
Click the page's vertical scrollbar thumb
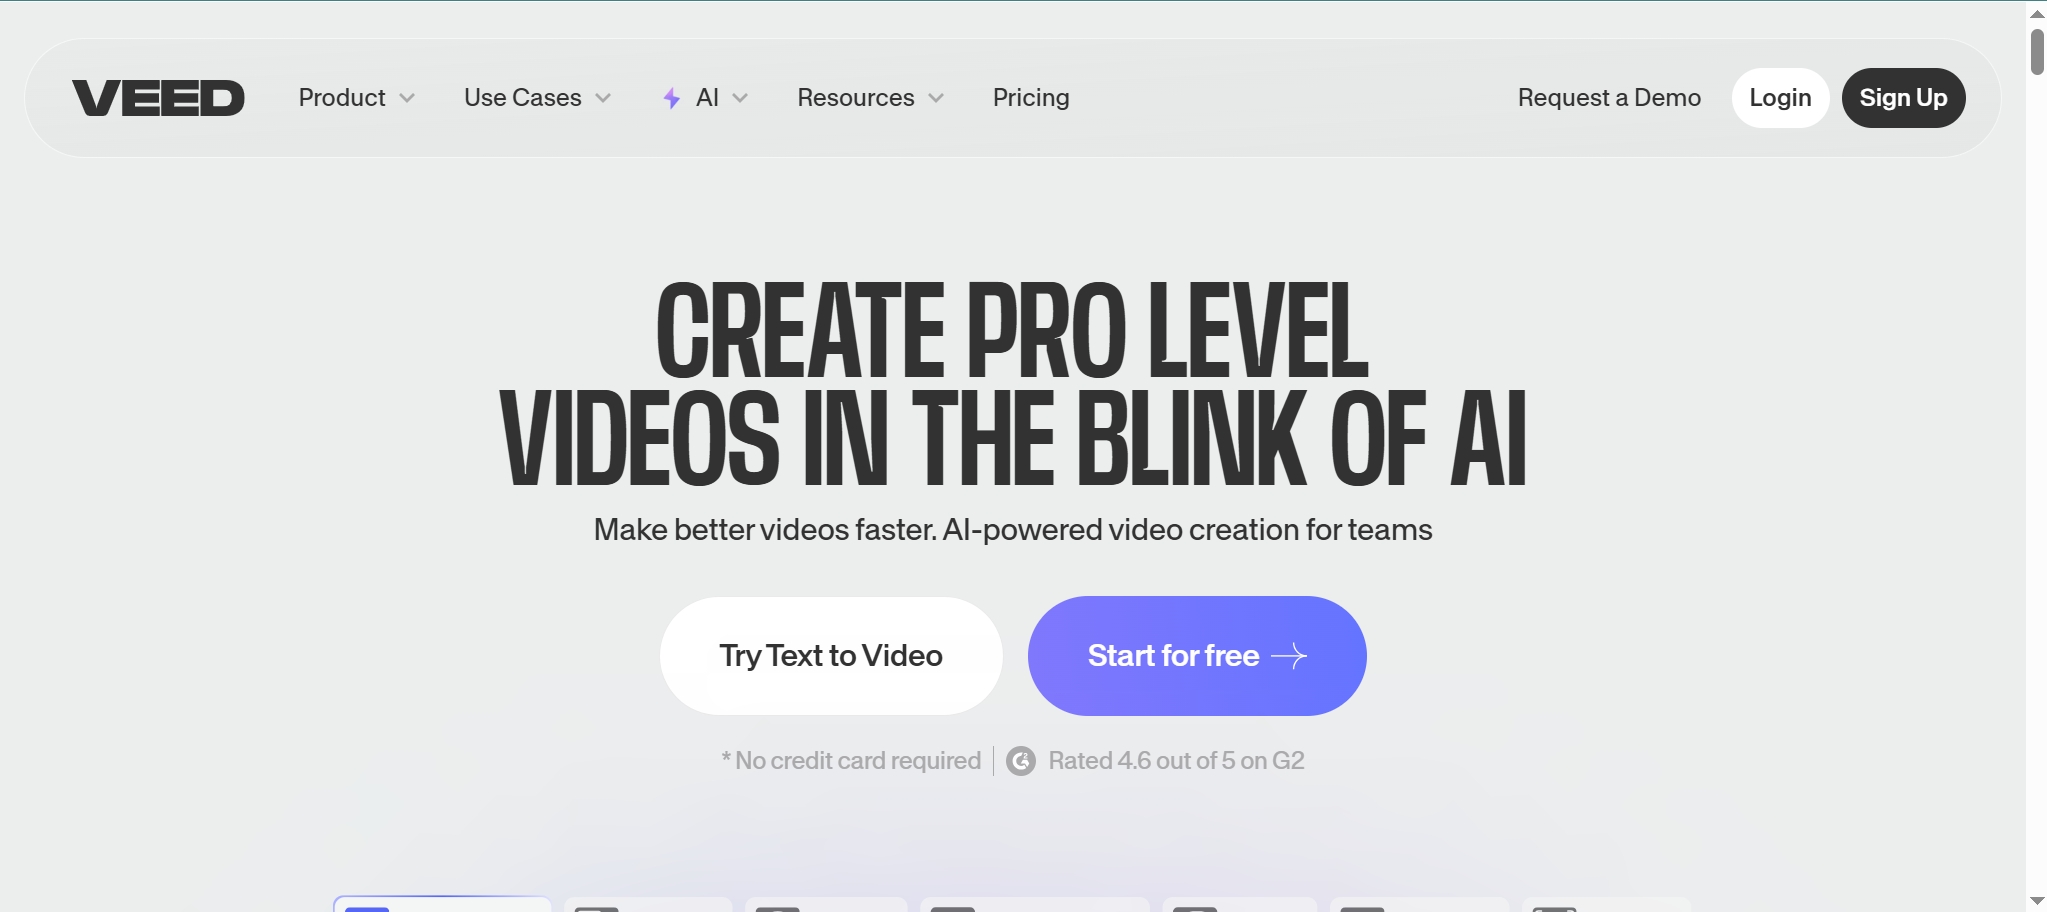(x=2037, y=52)
